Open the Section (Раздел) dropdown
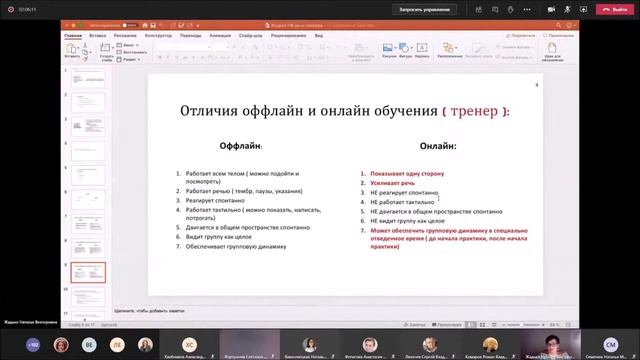The height and width of the screenshot is (360, 640). pyautogui.click(x=129, y=60)
